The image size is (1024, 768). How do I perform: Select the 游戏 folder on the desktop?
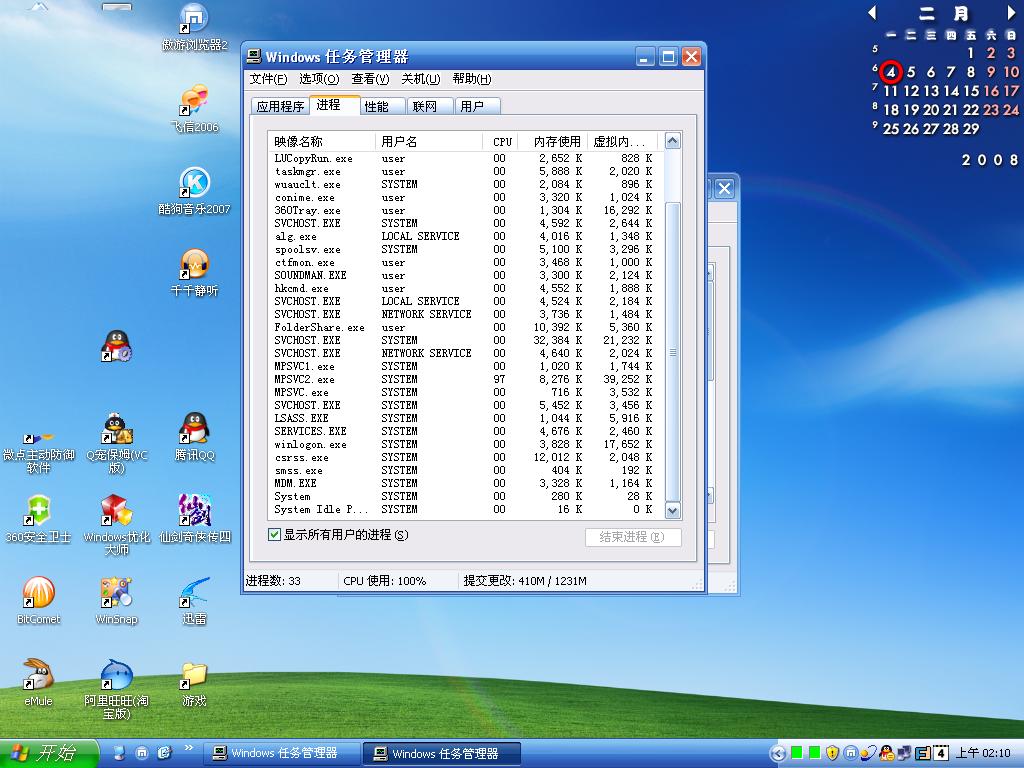tap(195, 683)
